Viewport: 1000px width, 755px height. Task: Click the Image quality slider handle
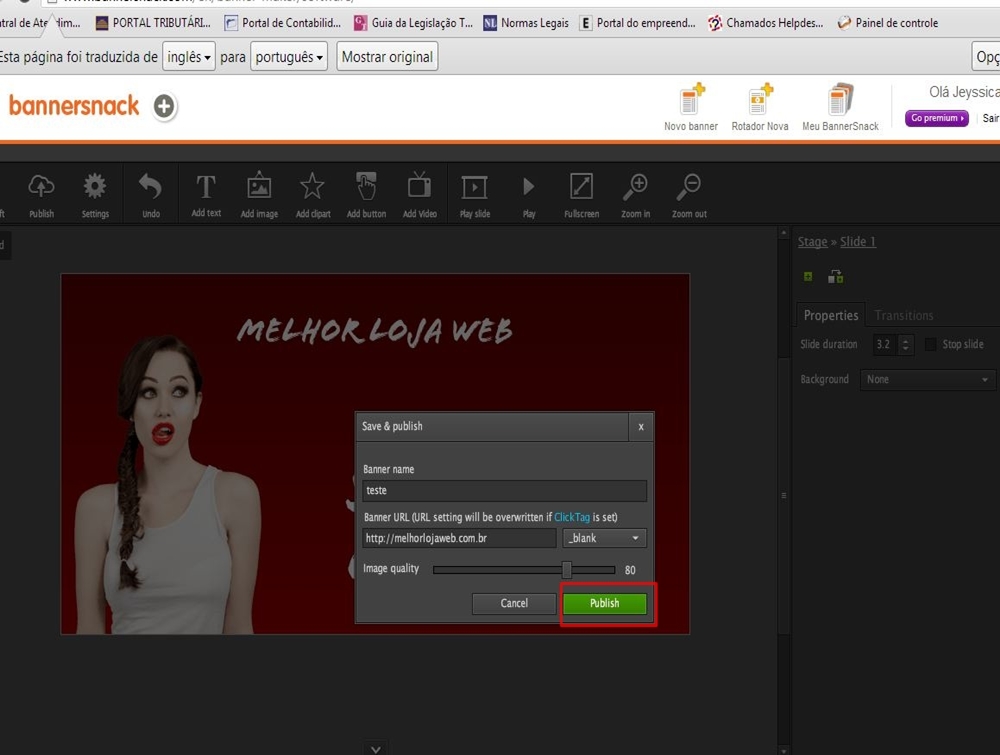(x=566, y=569)
